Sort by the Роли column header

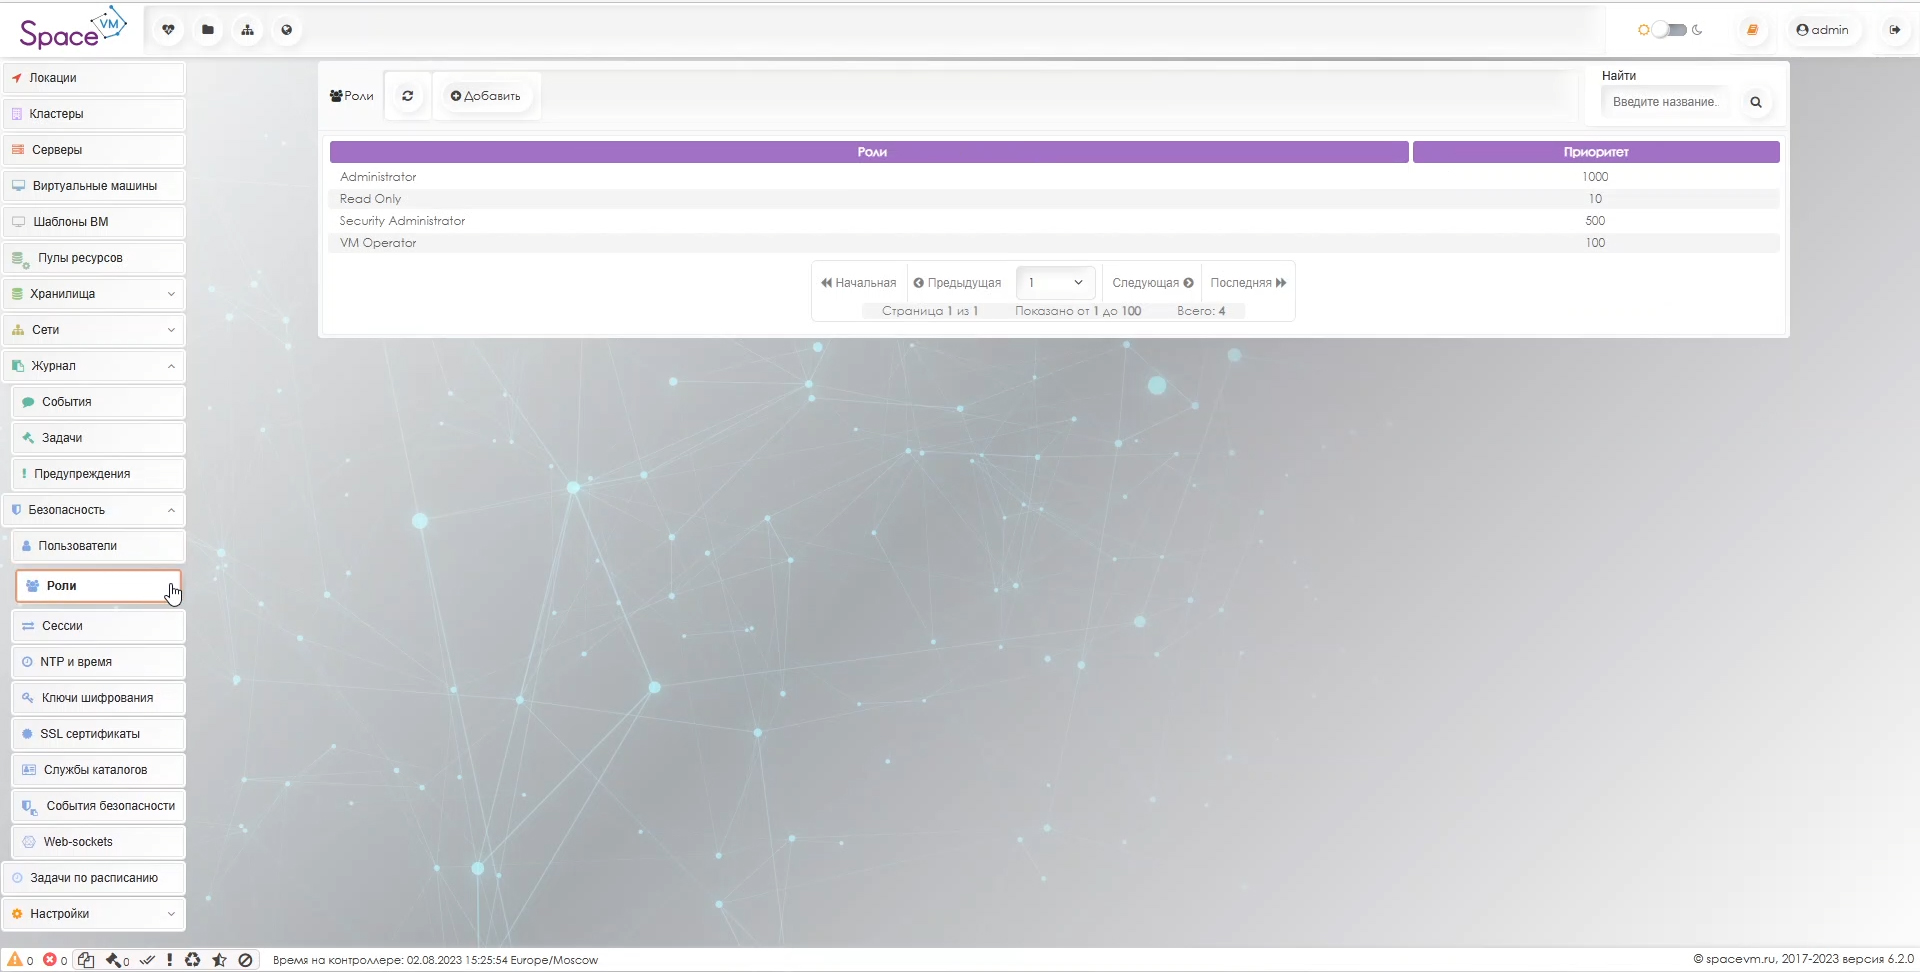[869, 152]
